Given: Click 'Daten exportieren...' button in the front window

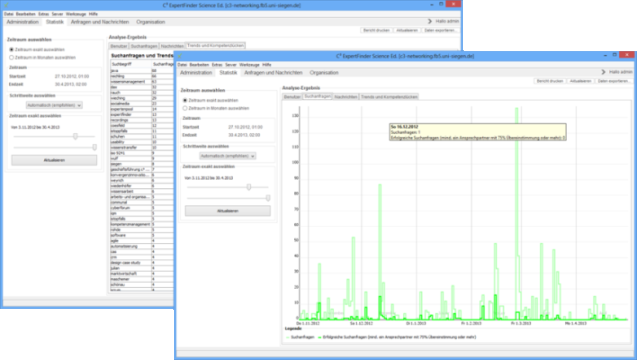Looking at the screenshot, I should (613, 81).
